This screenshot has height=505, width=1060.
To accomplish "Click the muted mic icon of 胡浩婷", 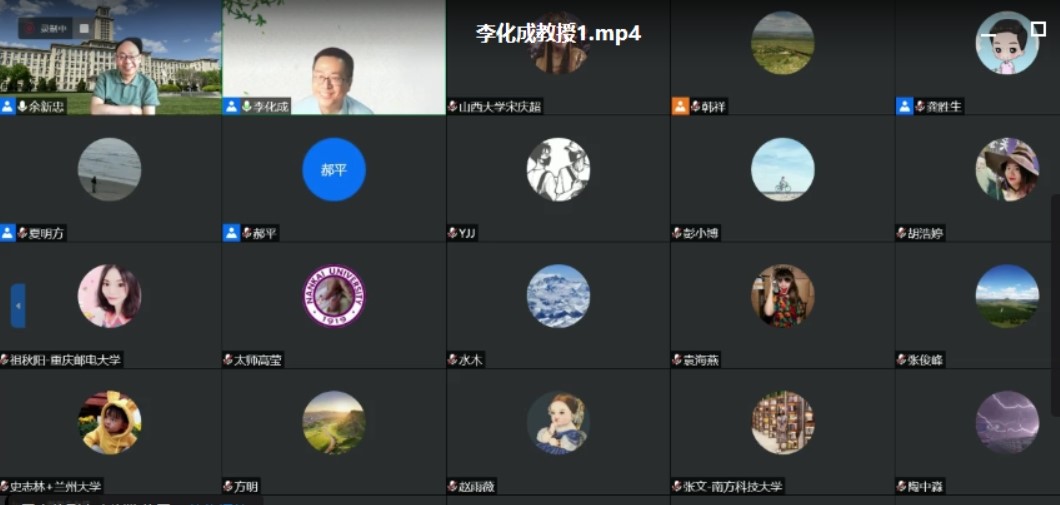I will (901, 233).
